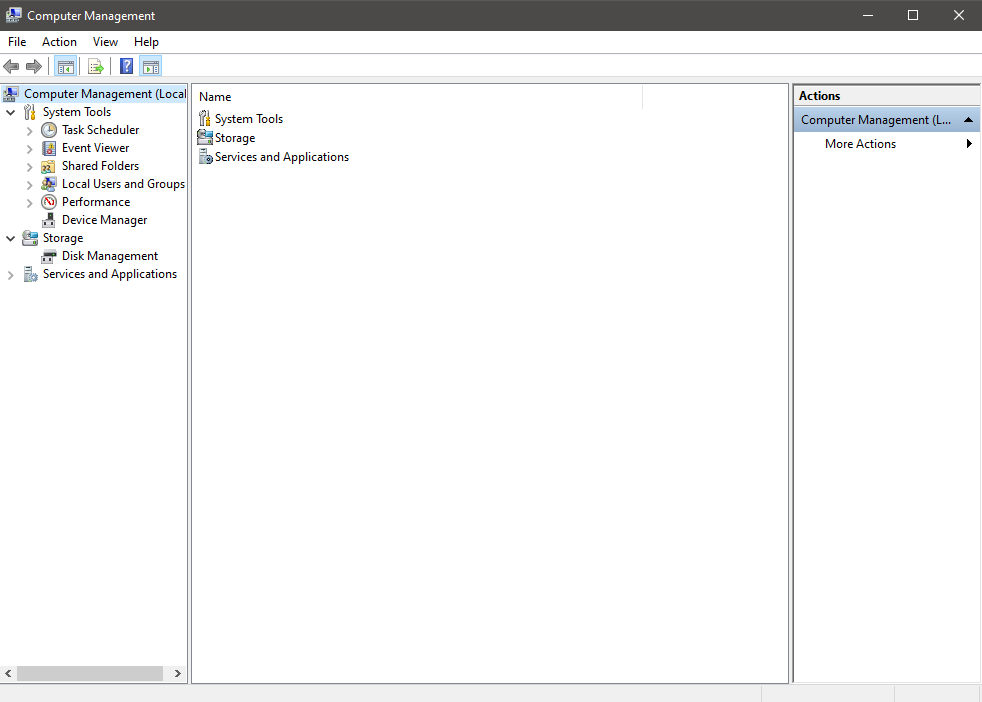Image resolution: width=982 pixels, height=702 pixels.
Task: Select Shared Folders in the tree
Action: pos(100,166)
